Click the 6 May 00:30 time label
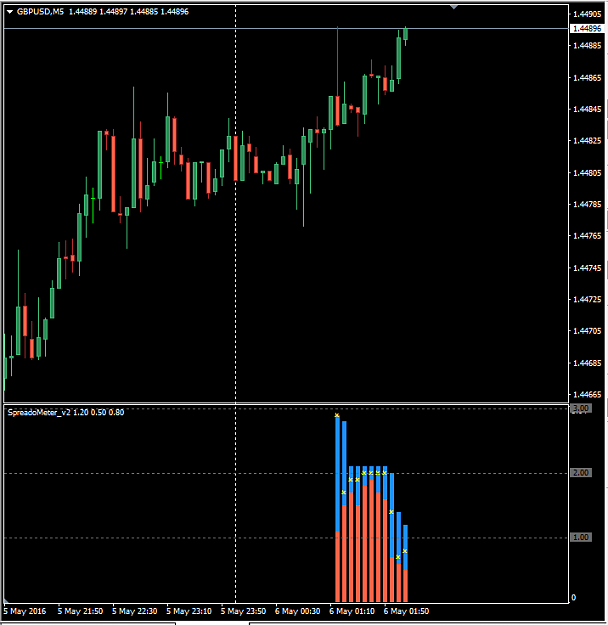This screenshot has height=625, width=608. pyautogui.click(x=298, y=611)
